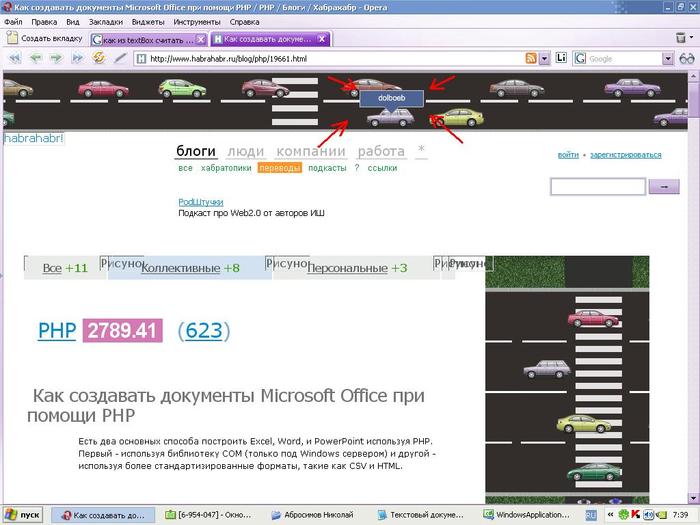Select the хабратопики filter
The height and width of the screenshot is (525, 700).
click(226, 168)
